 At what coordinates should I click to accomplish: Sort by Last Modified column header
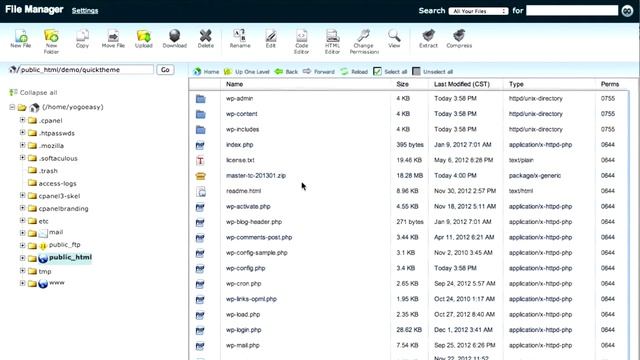462,84
